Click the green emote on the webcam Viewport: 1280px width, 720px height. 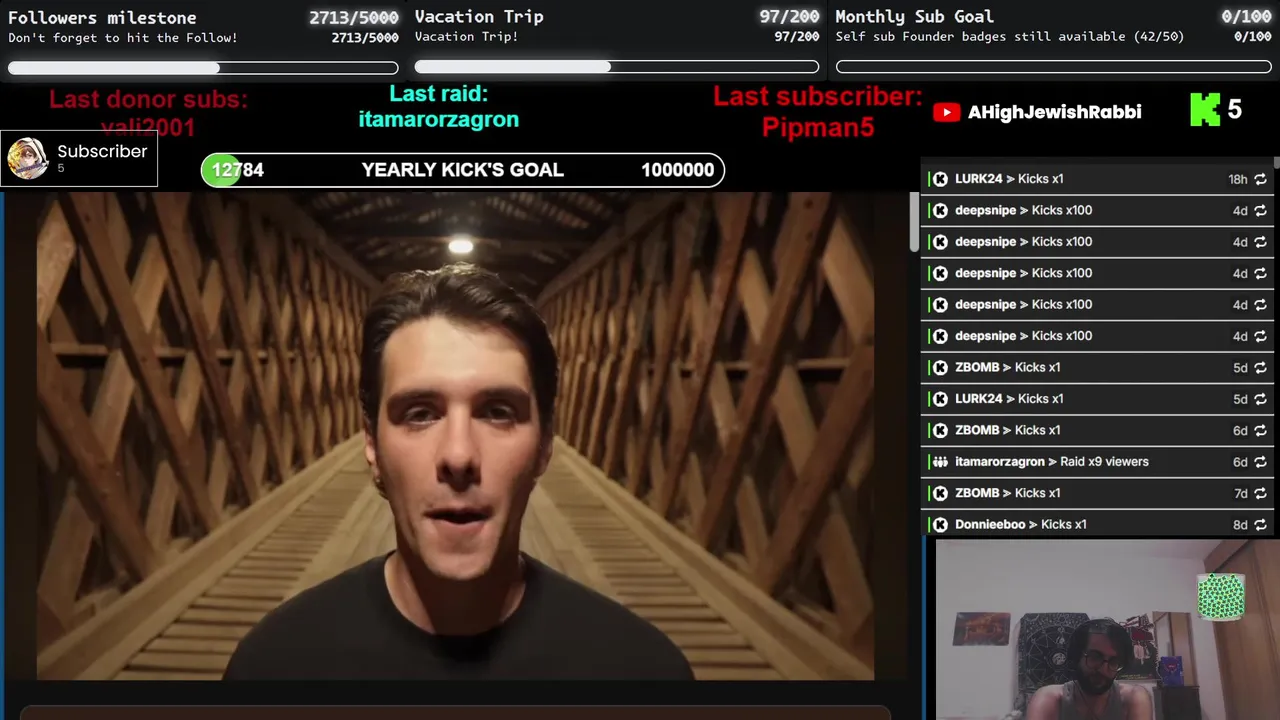pyautogui.click(x=1221, y=597)
